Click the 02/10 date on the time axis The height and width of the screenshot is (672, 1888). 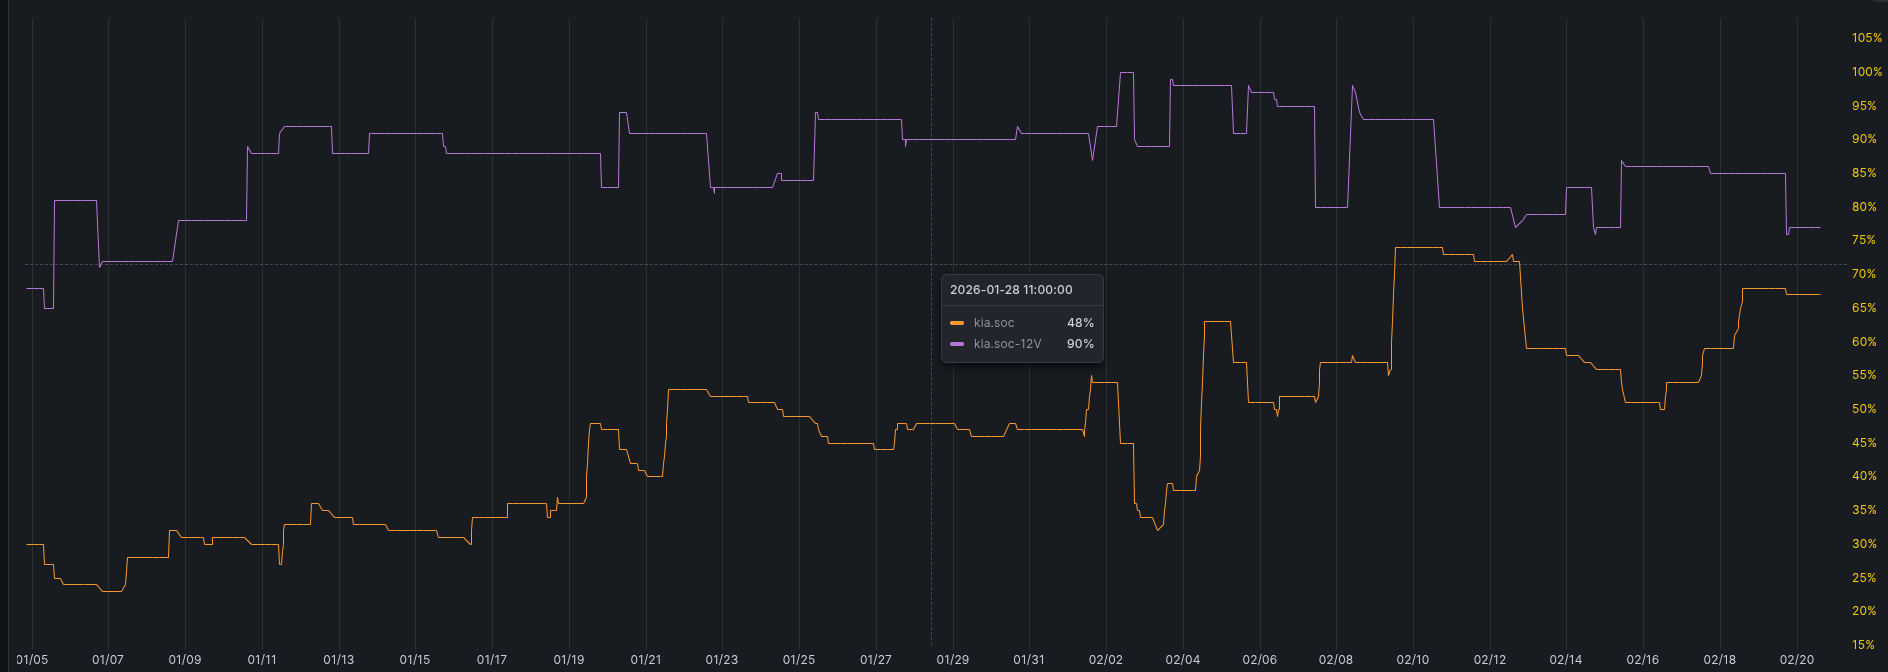1413,660
